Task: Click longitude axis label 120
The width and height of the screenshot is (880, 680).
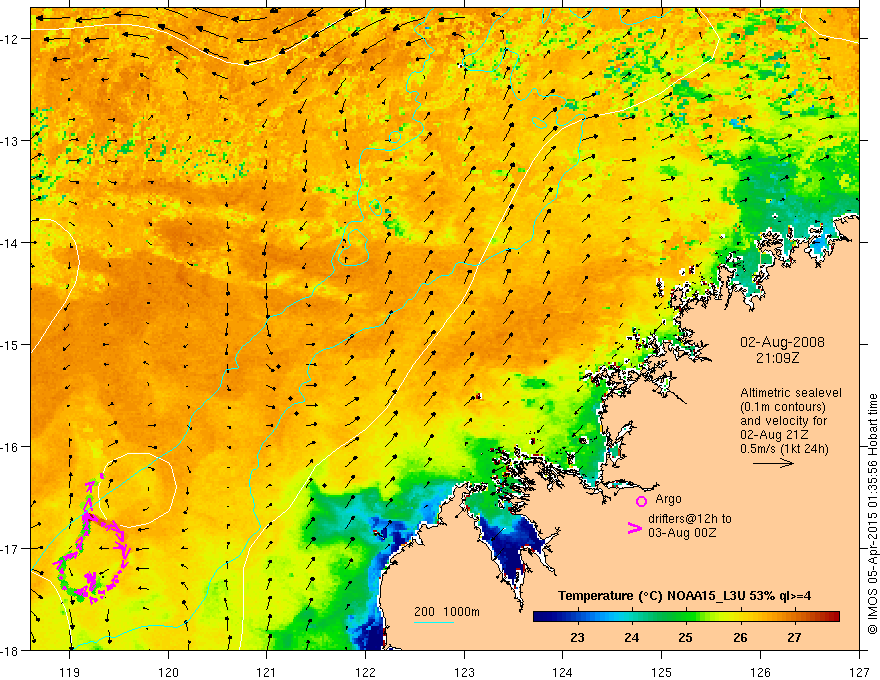Action: click(168, 672)
